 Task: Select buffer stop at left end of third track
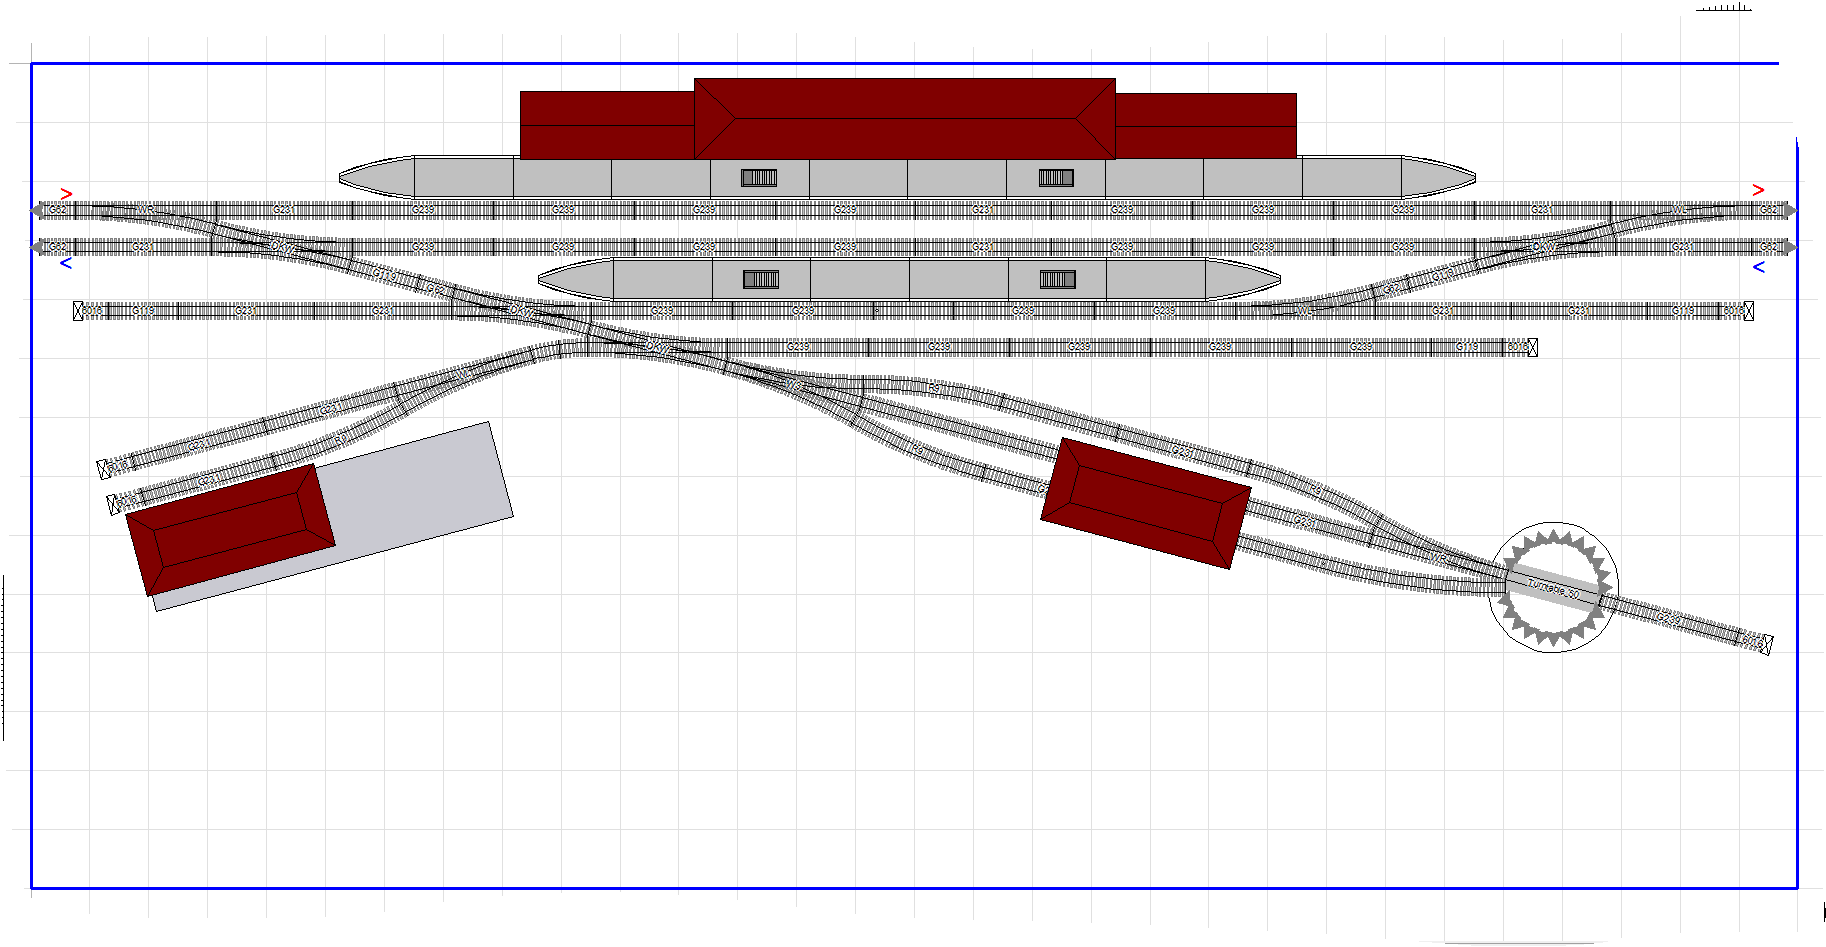(79, 311)
